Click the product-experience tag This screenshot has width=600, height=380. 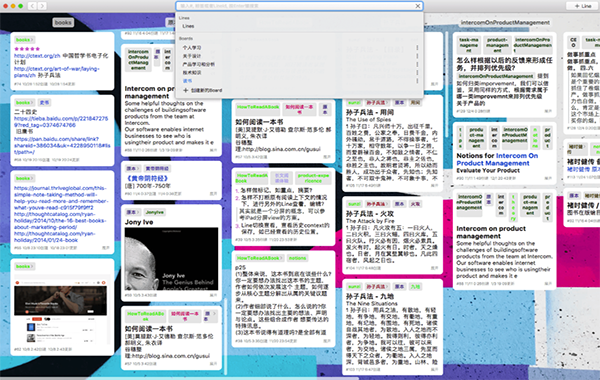313,178
